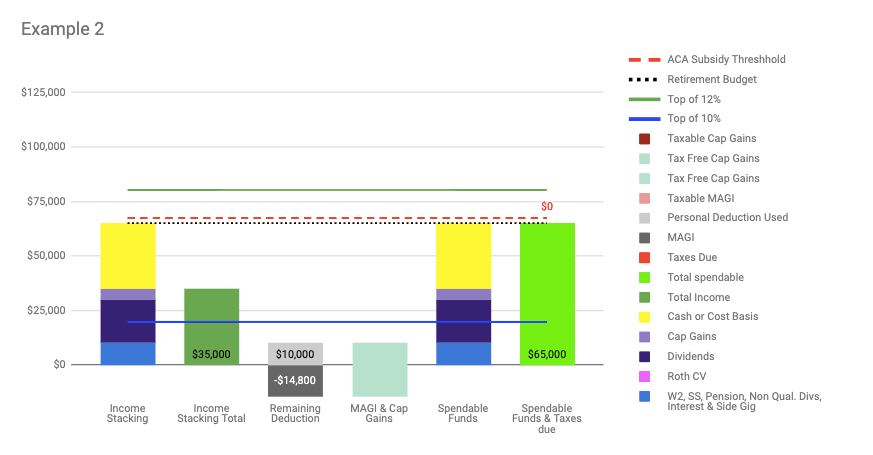
Task: Select the blue Top of 10% legend line
Action: [x=643, y=119]
